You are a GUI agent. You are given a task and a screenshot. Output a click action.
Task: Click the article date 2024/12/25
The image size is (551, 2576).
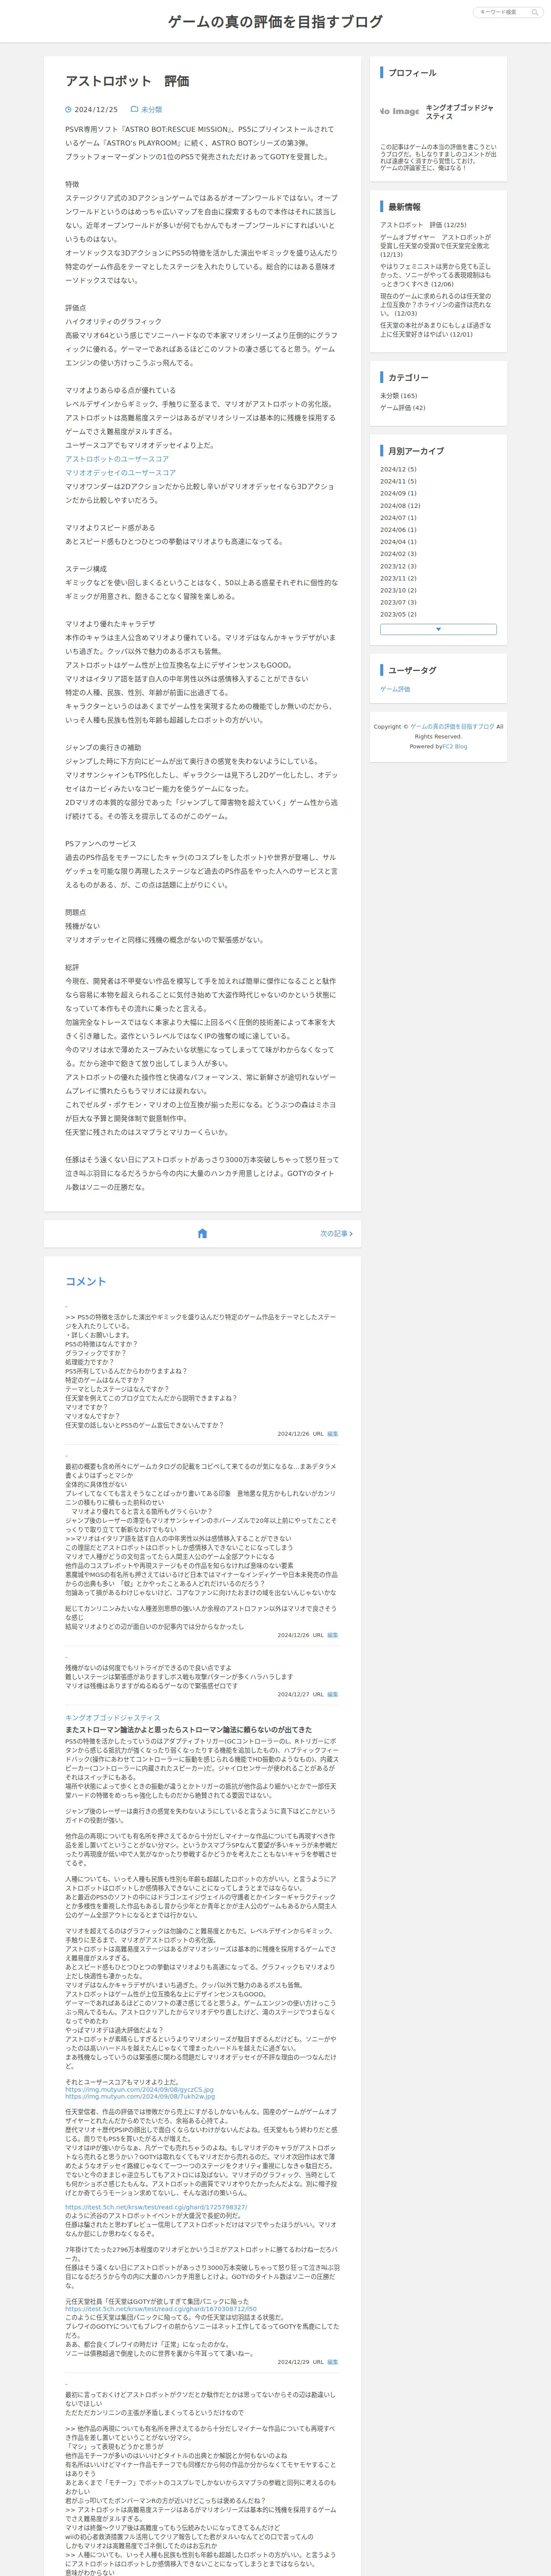(96, 110)
